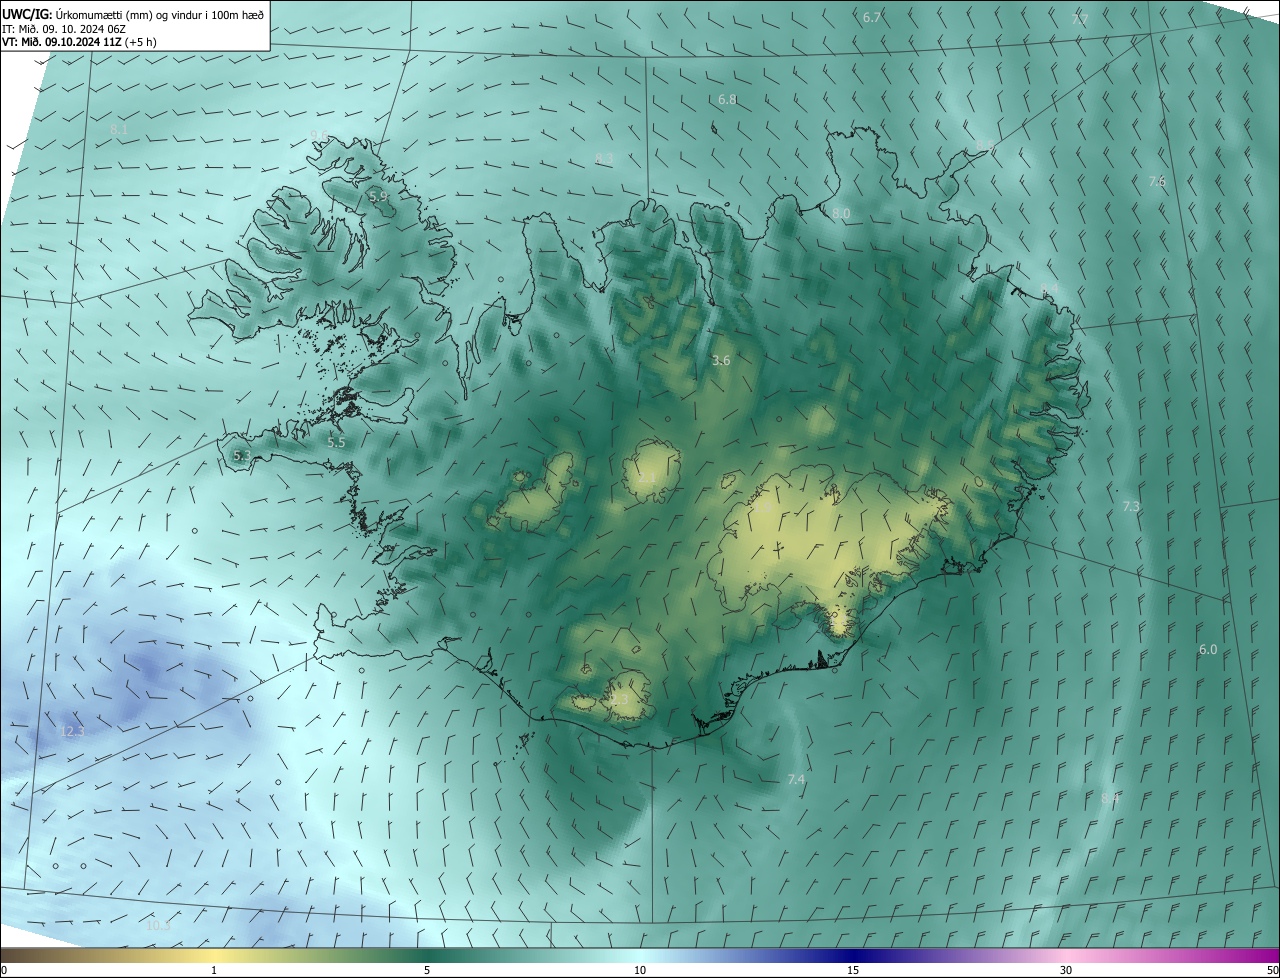Click the 'VT: Mið. 09.10.2024 11Z (+5 h)' line
This screenshot has width=1280, height=978.
[x=79, y=42]
